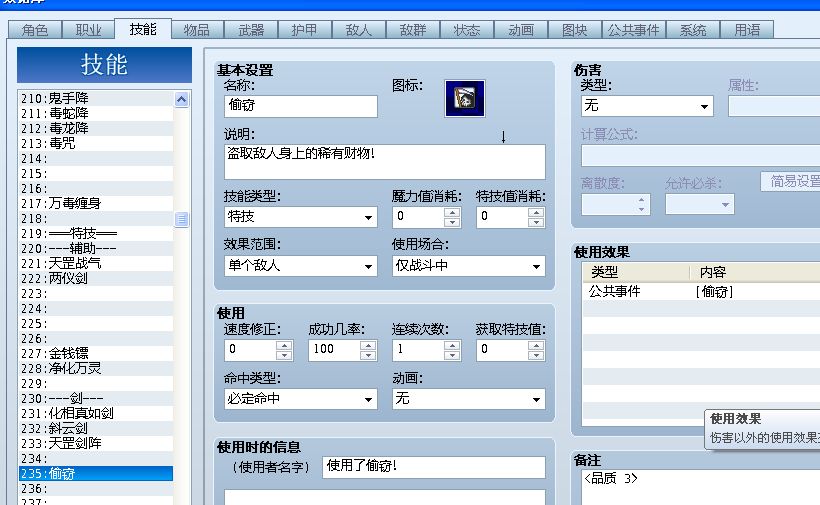The width and height of the screenshot is (820, 505).
Task: Decrease the 获取特技值 spinner value
Action: [x=536, y=355]
